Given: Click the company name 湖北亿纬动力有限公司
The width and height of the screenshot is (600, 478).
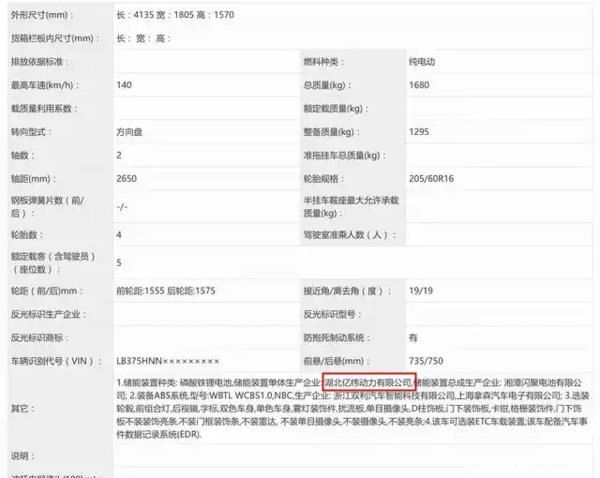Looking at the screenshot, I should tap(368, 382).
